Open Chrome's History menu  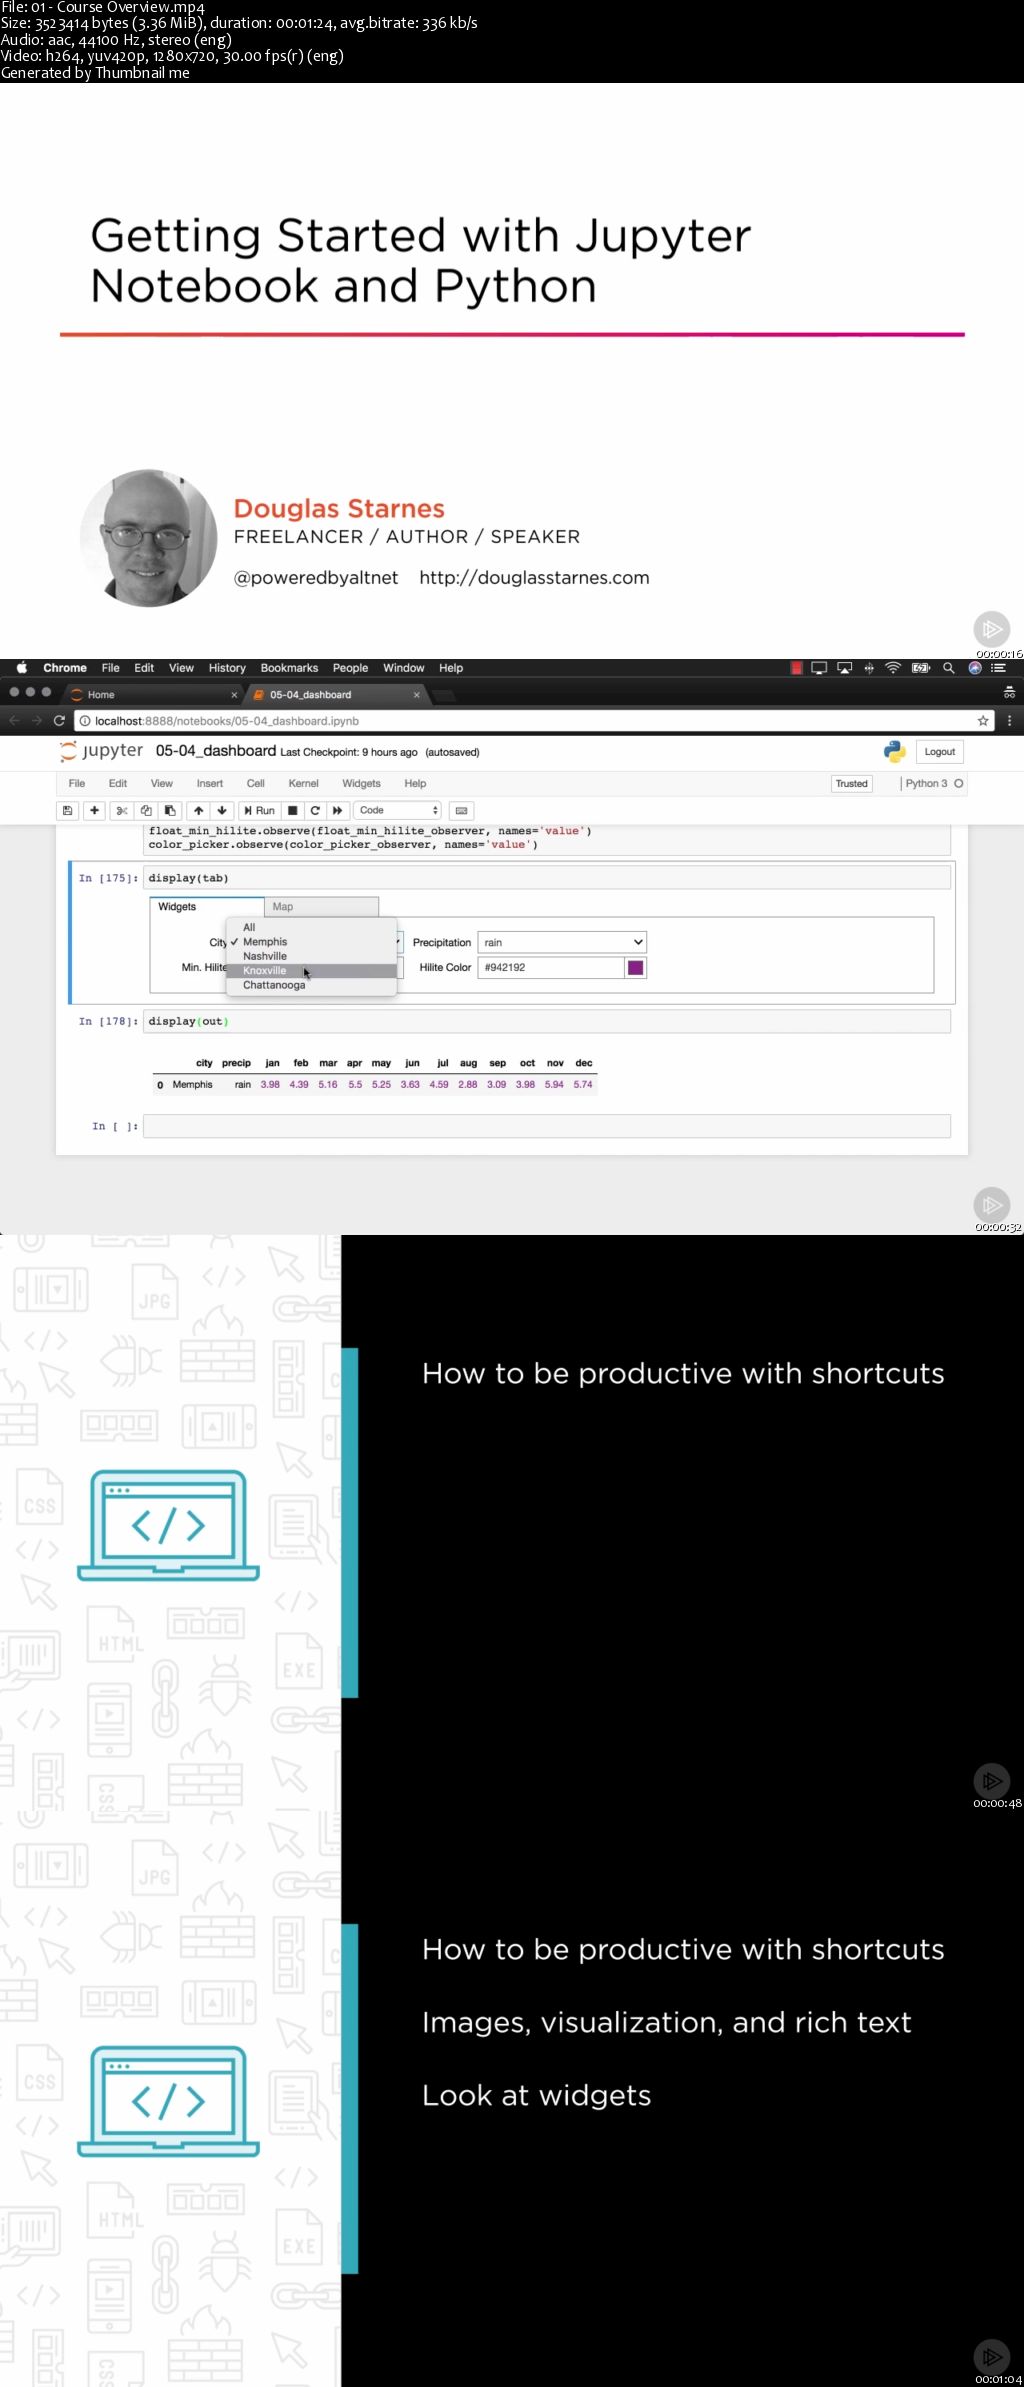coord(227,667)
